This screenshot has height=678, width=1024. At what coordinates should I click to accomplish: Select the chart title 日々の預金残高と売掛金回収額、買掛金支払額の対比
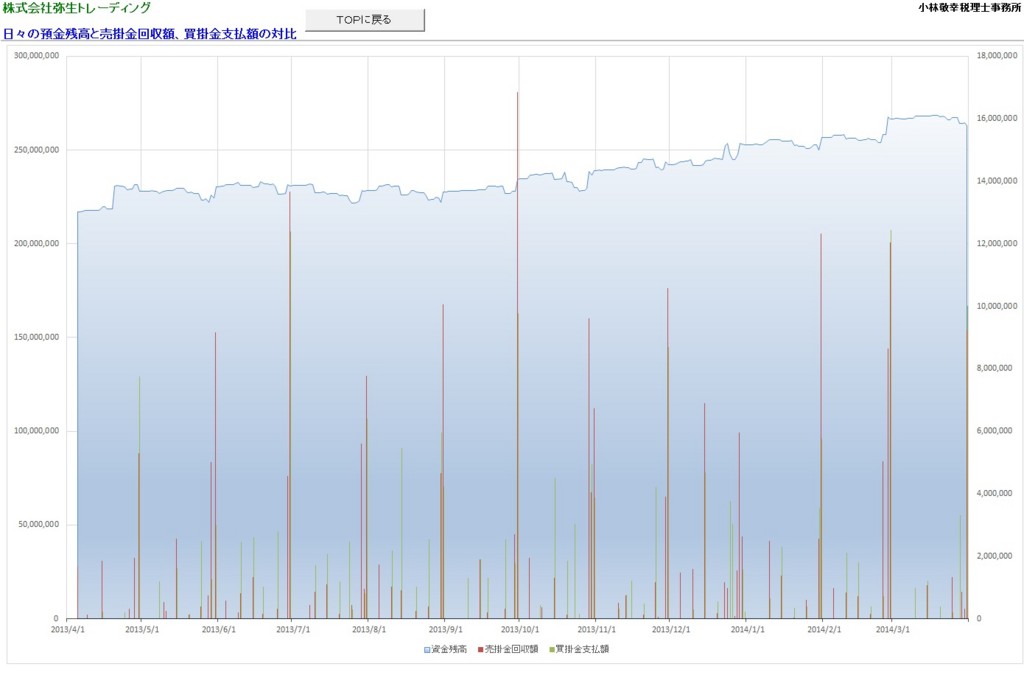(150, 34)
